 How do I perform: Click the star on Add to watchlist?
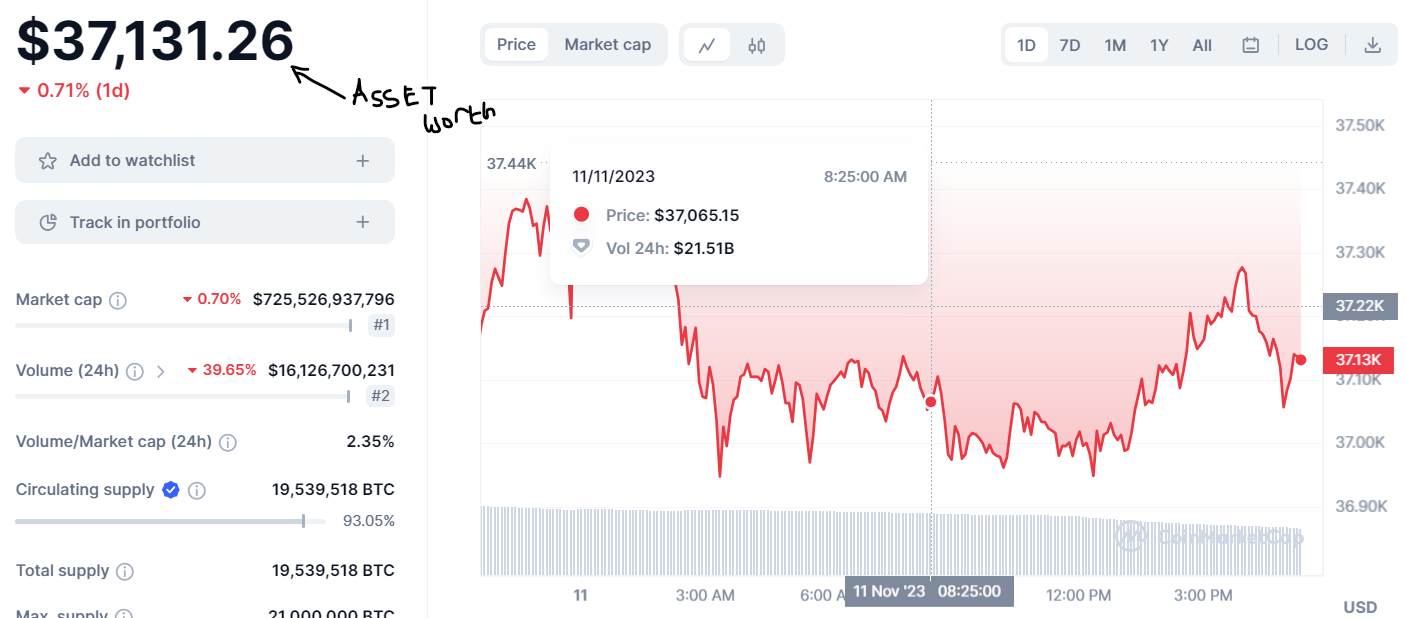46,159
